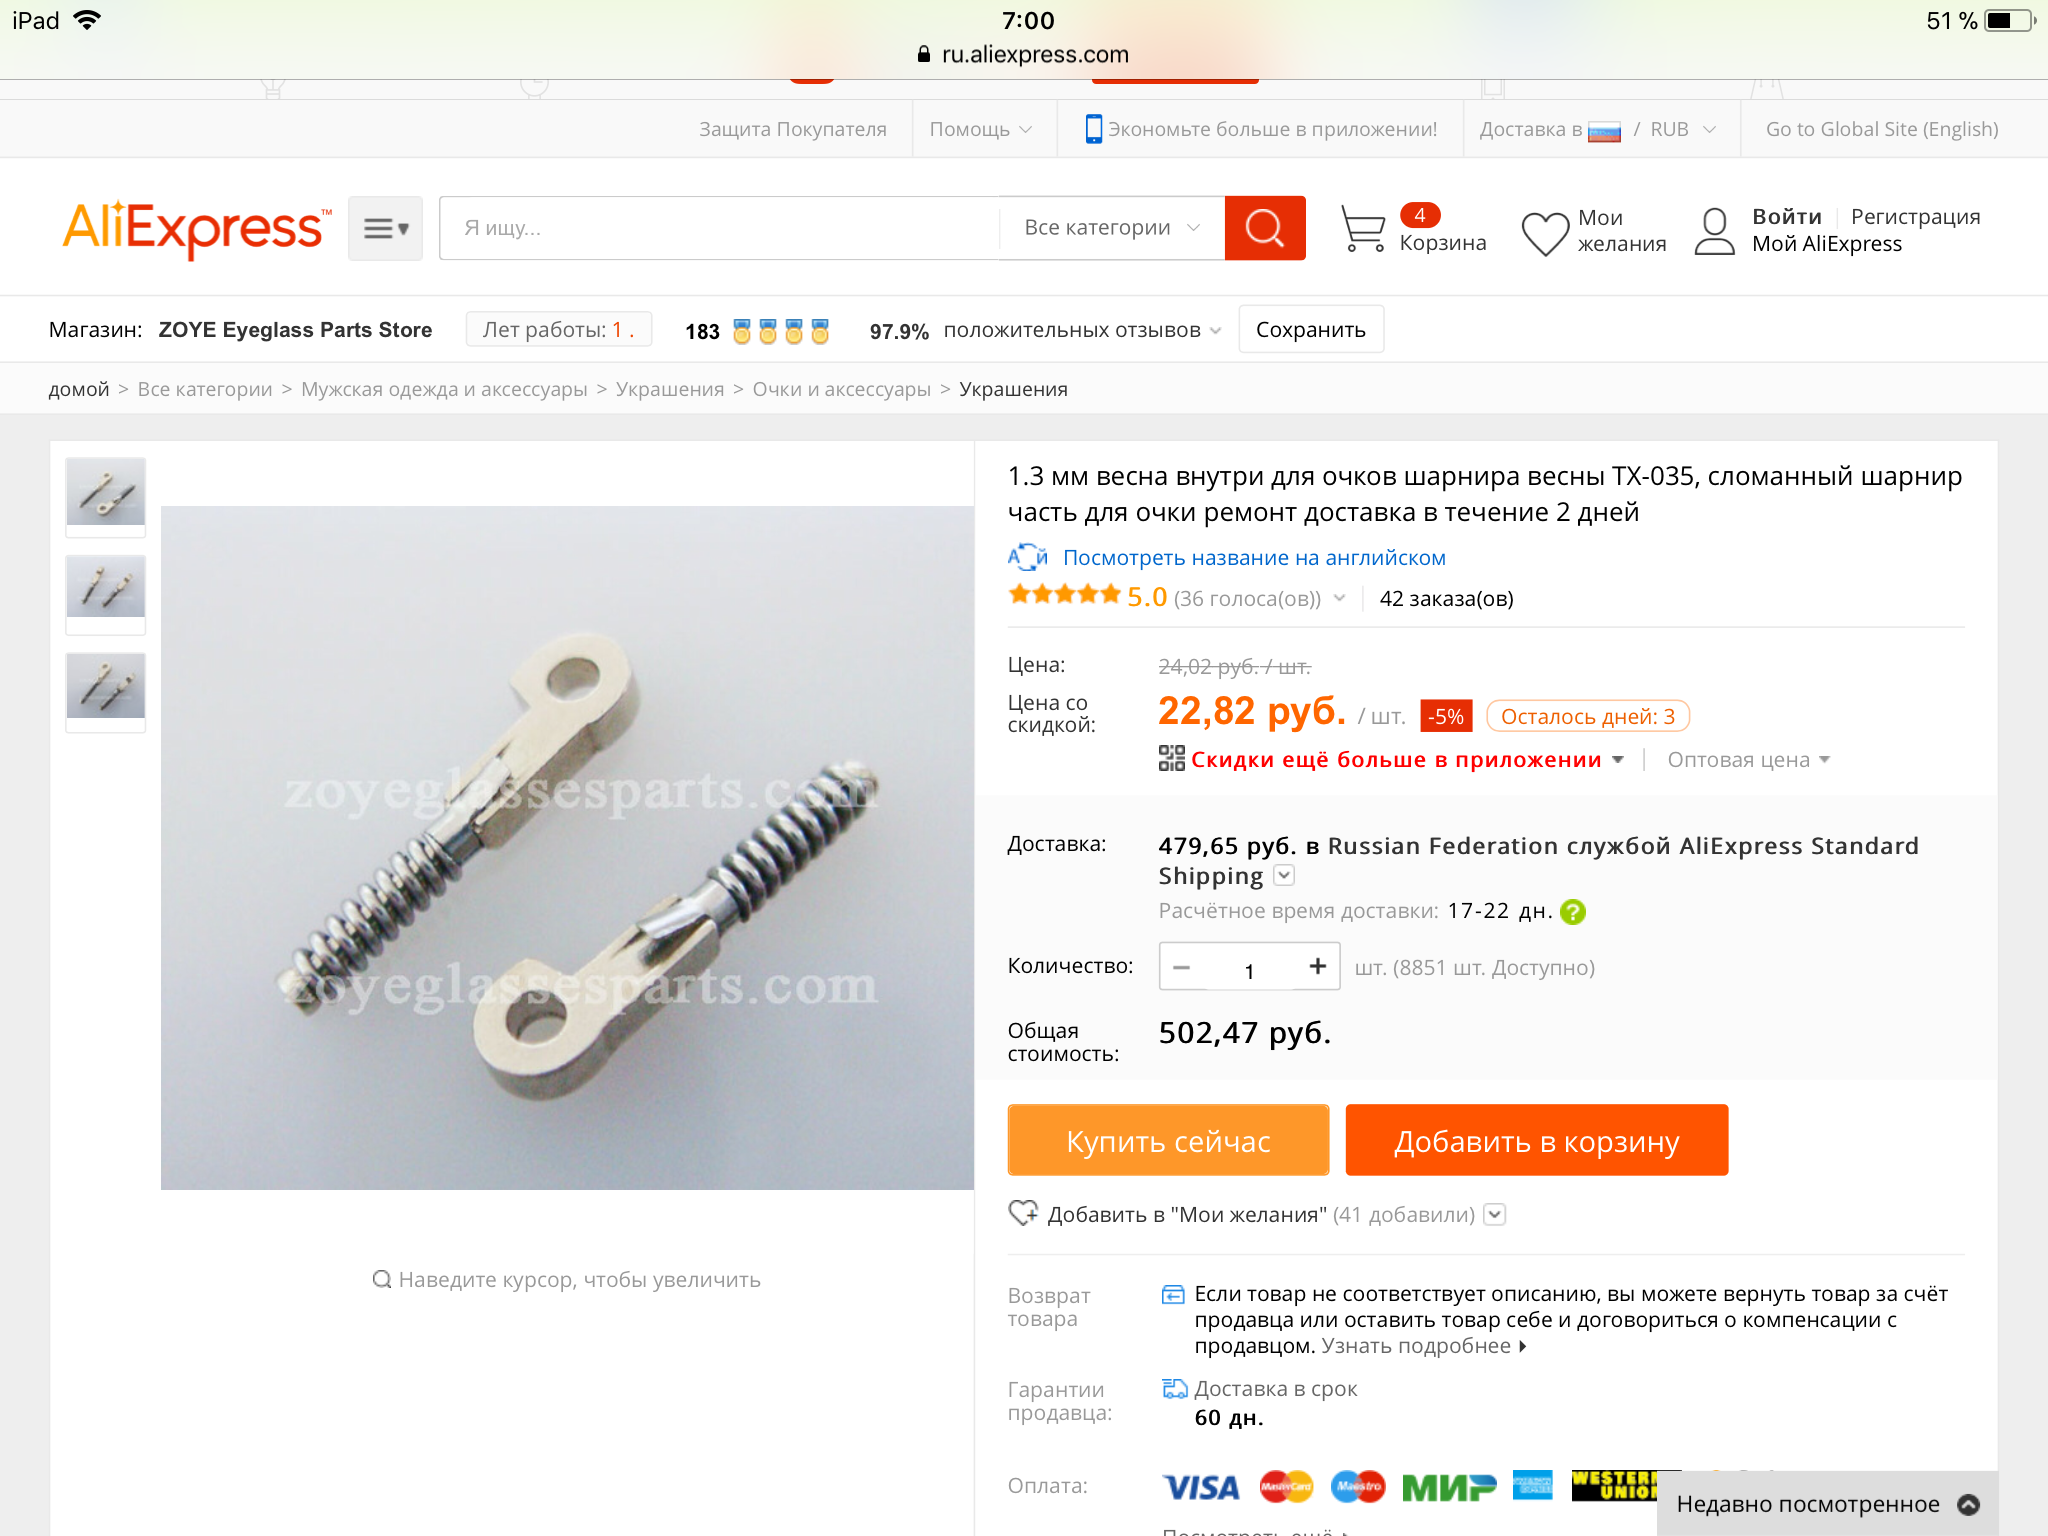Click Добавить в корзину button
Image resolution: width=2048 pixels, height=1536 pixels.
click(1536, 1140)
